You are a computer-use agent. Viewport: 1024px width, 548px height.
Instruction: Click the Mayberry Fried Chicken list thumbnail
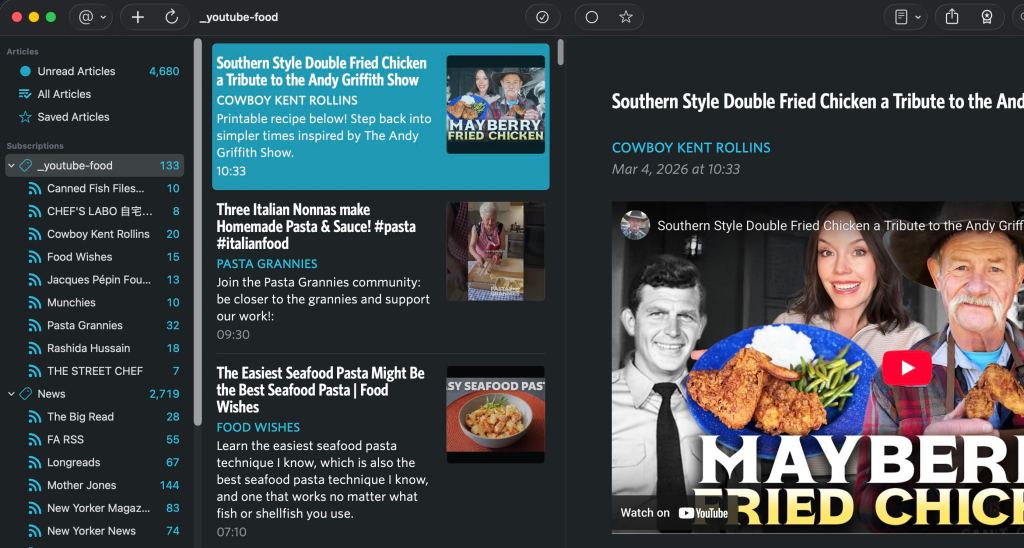coord(496,105)
